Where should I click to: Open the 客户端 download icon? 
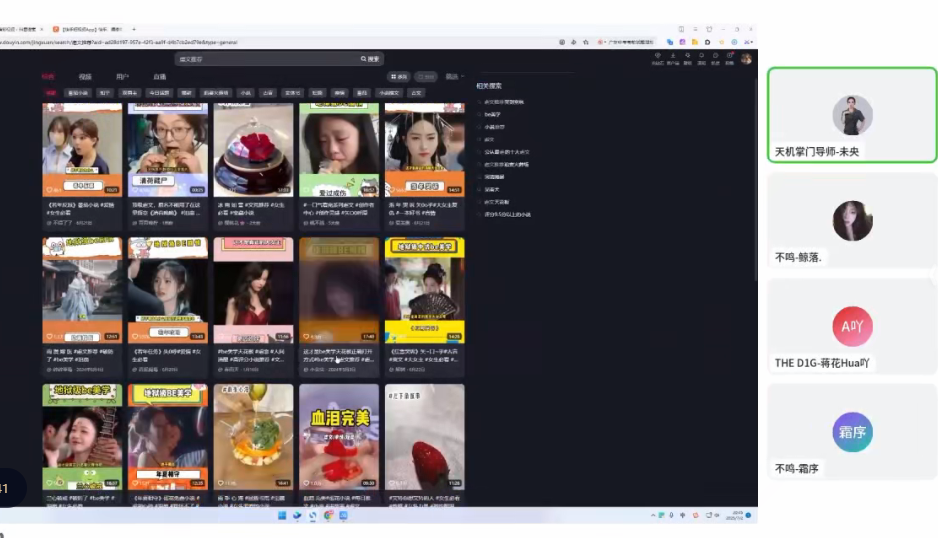tap(673, 58)
